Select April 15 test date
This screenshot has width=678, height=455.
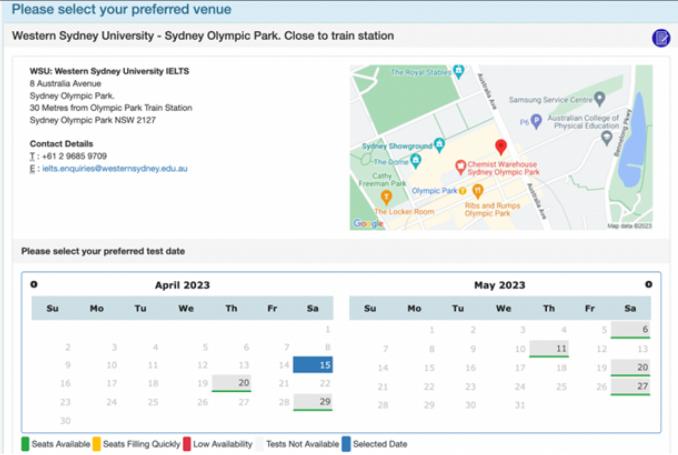[x=313, y=365]
